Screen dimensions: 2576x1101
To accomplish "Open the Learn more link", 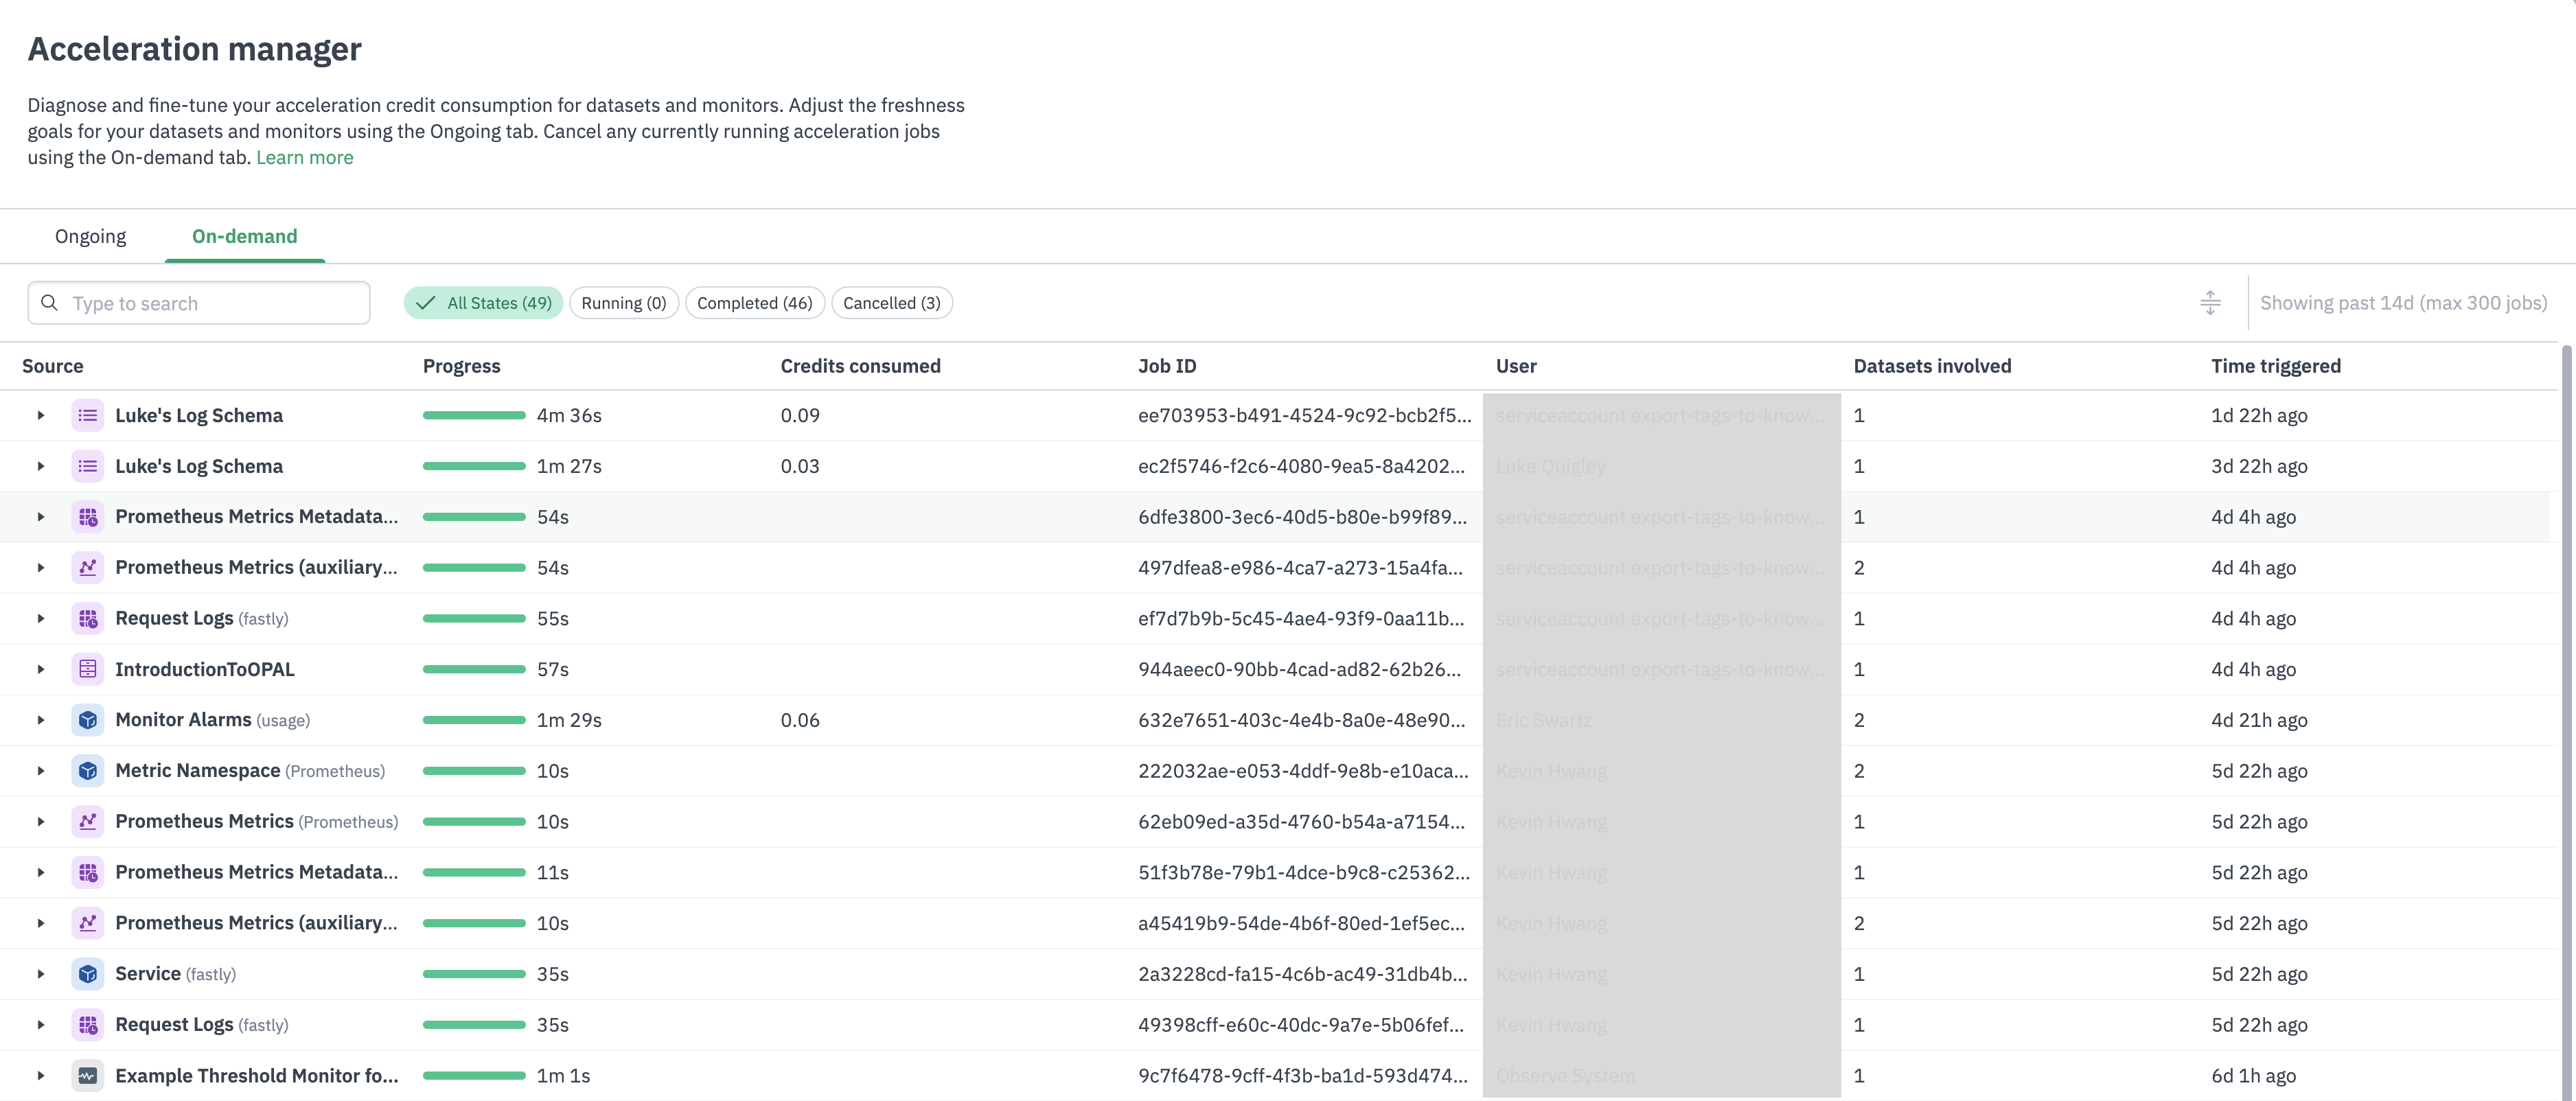I will (x=304, y=157).
